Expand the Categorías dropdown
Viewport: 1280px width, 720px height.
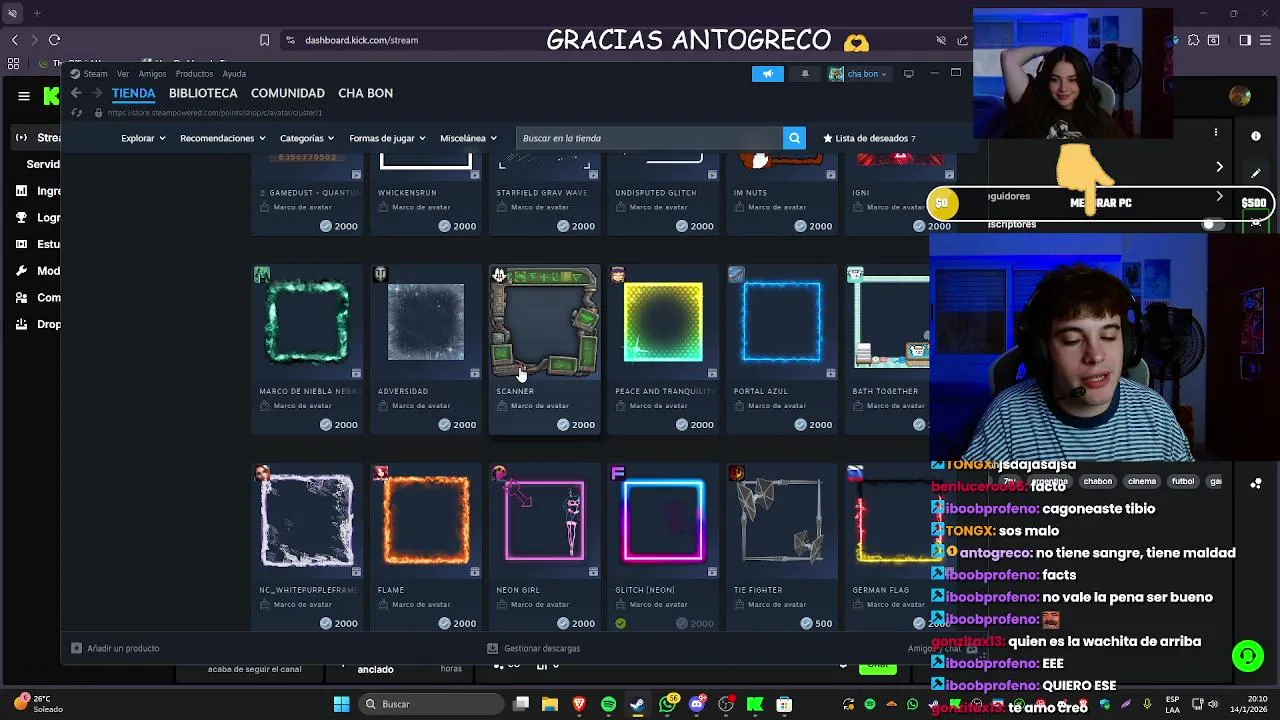[306, 138]
